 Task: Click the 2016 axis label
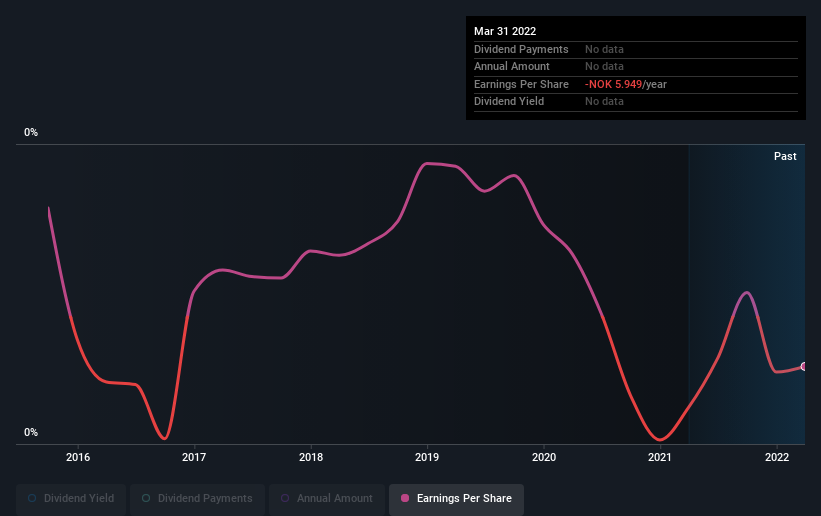(x=78, y=457)
